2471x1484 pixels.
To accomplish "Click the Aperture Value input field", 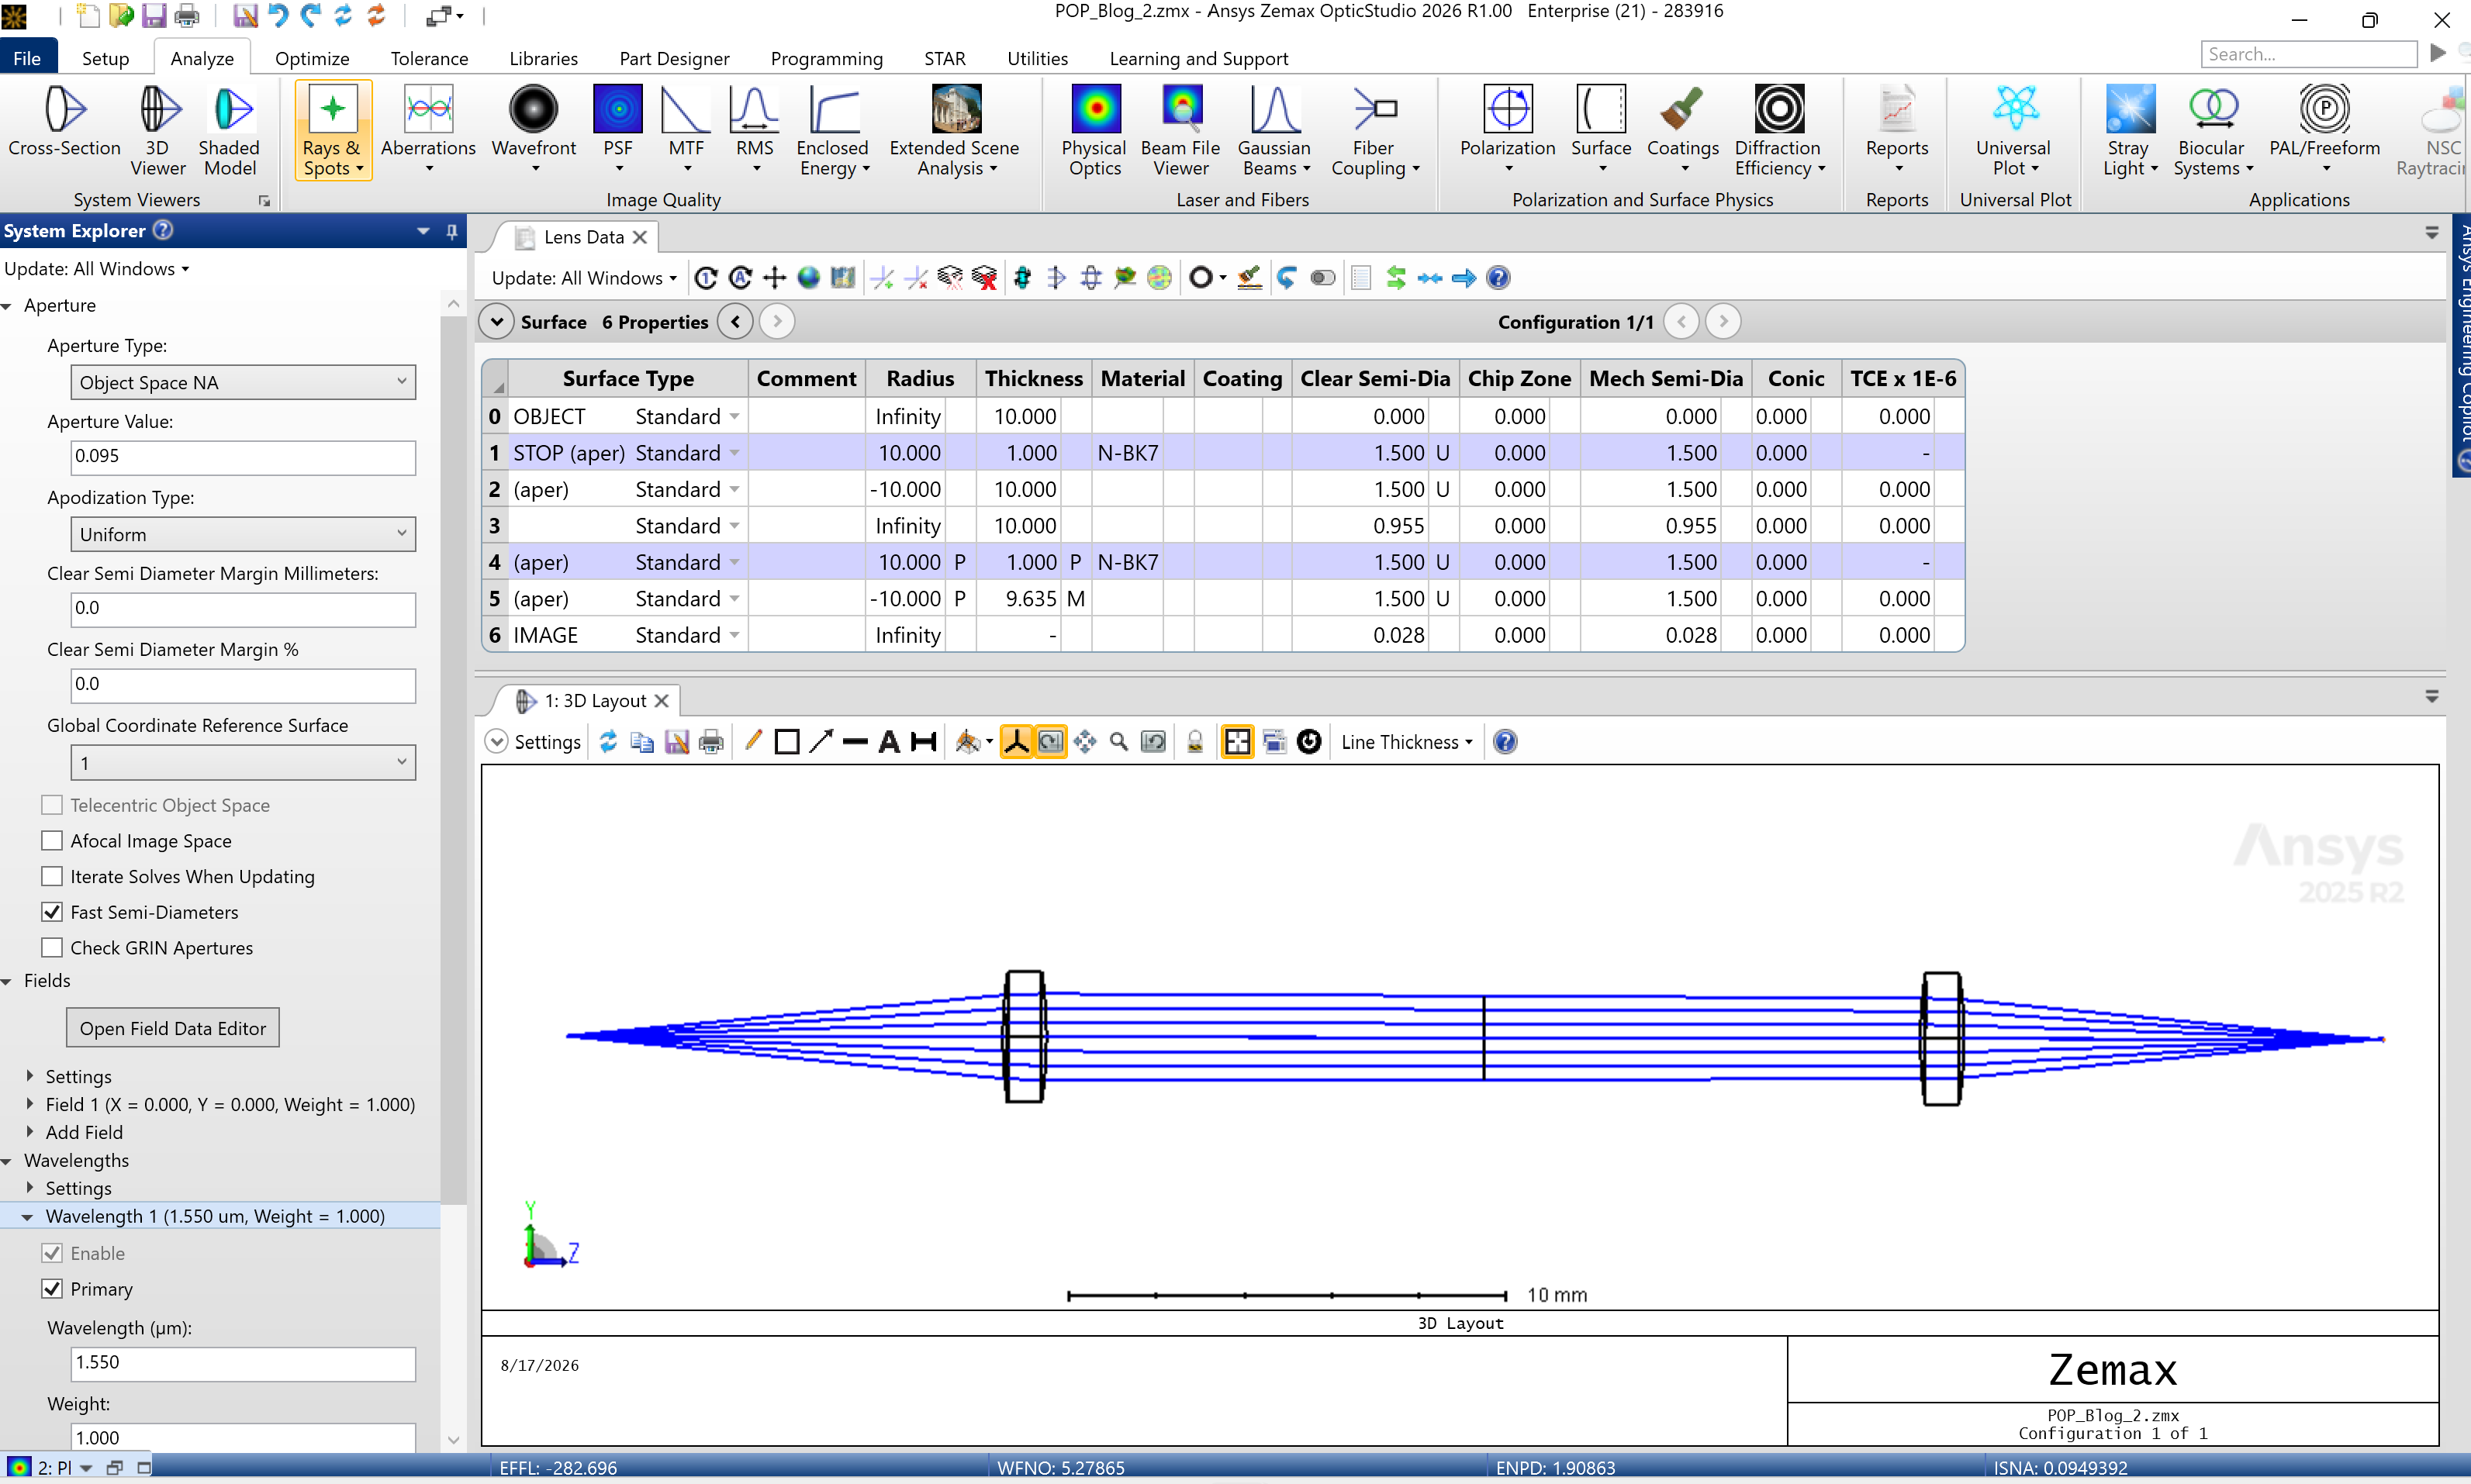I will (x=243, y=457).
